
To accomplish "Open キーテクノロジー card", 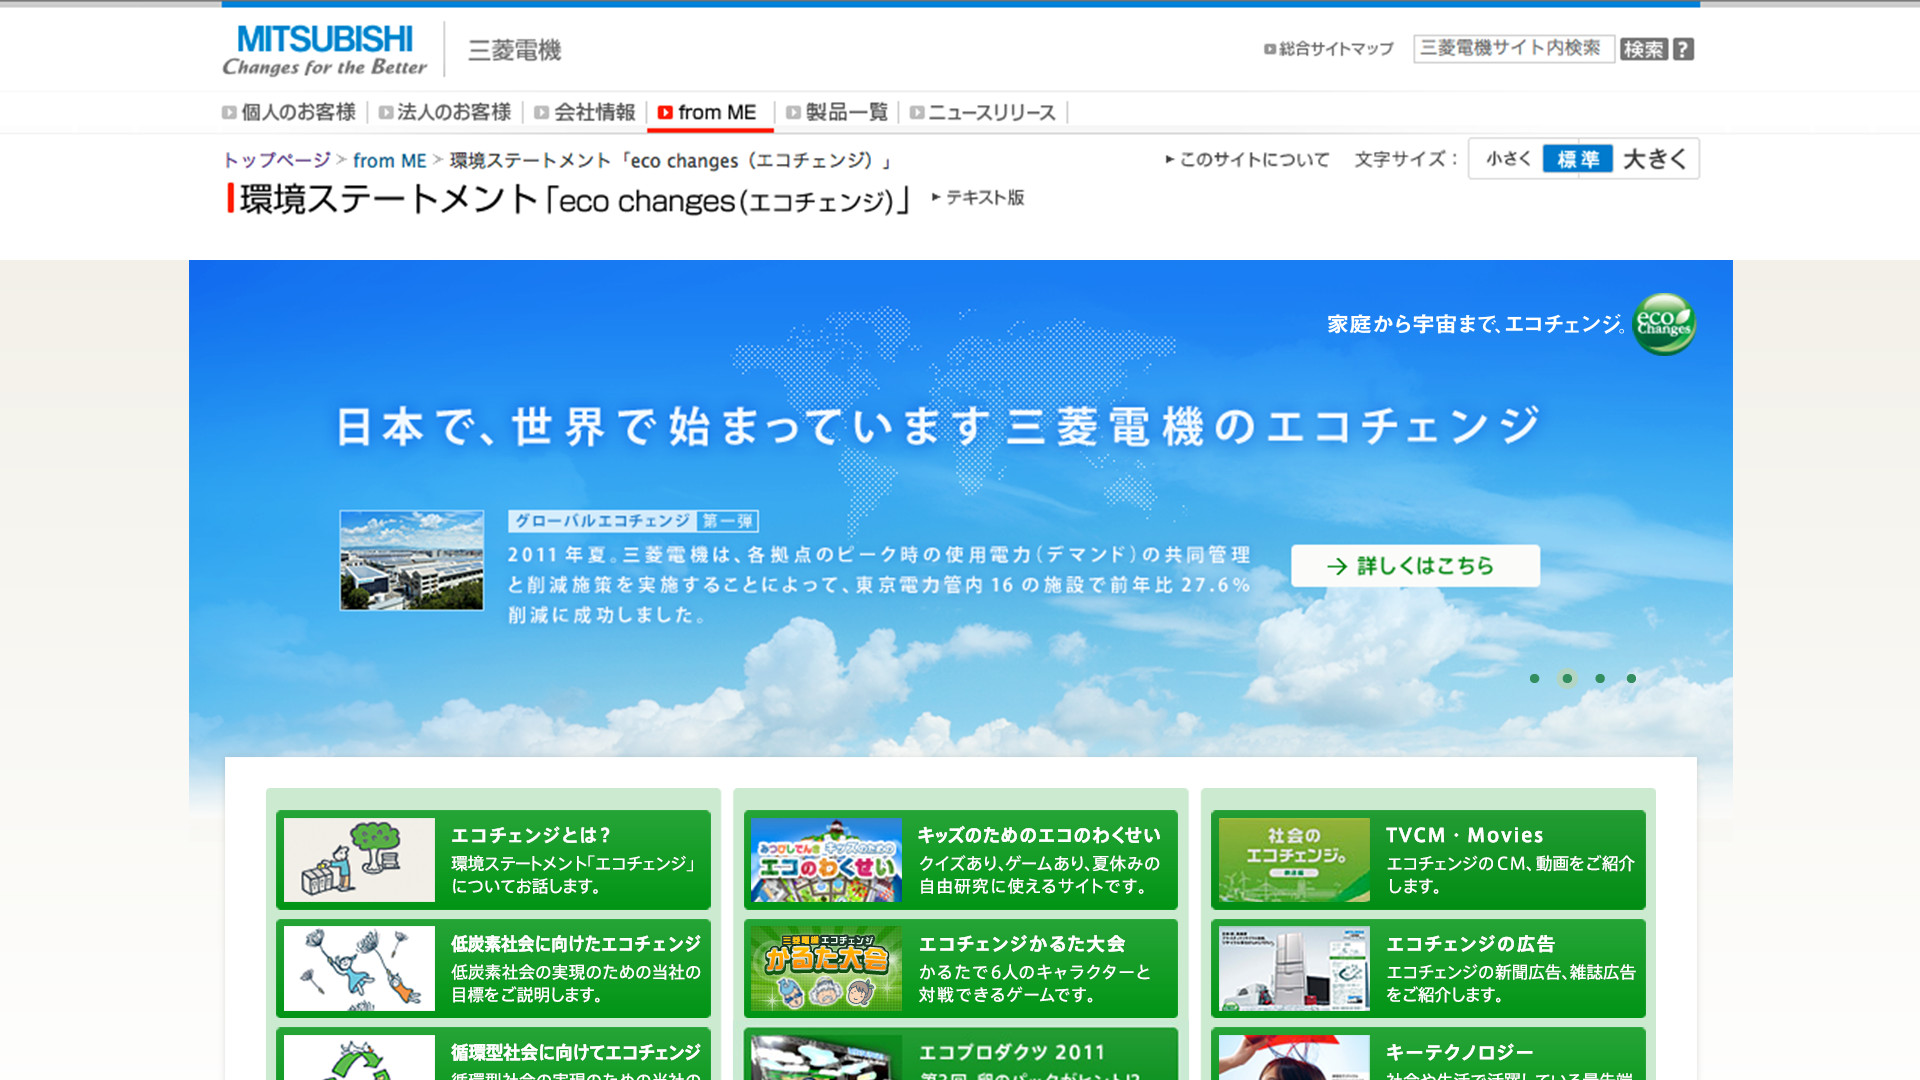I will (x=1428, y=1054).
